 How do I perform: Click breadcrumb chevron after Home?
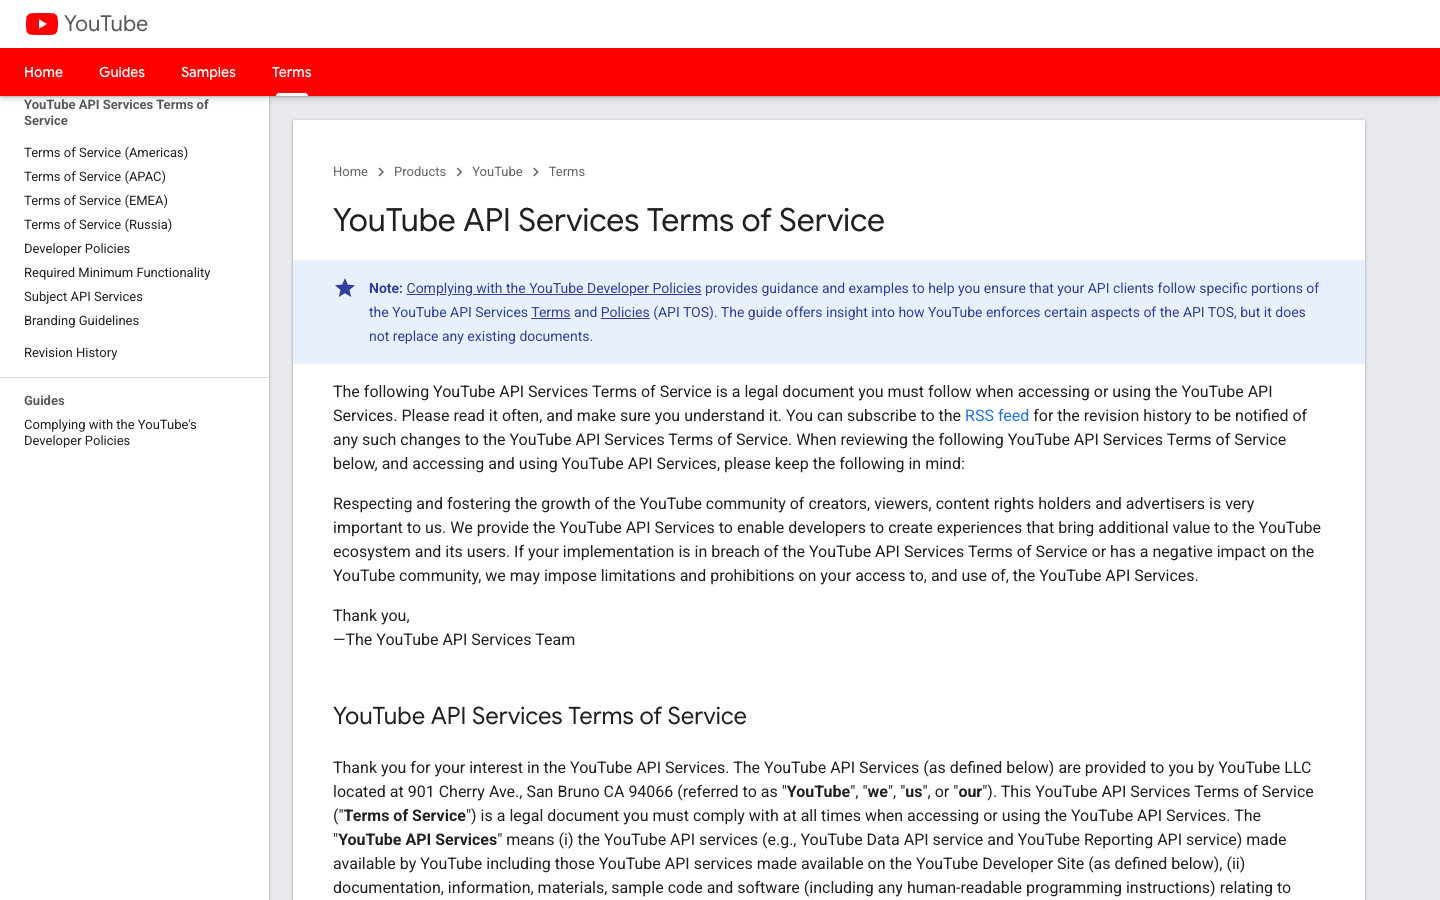pos(381,172)
